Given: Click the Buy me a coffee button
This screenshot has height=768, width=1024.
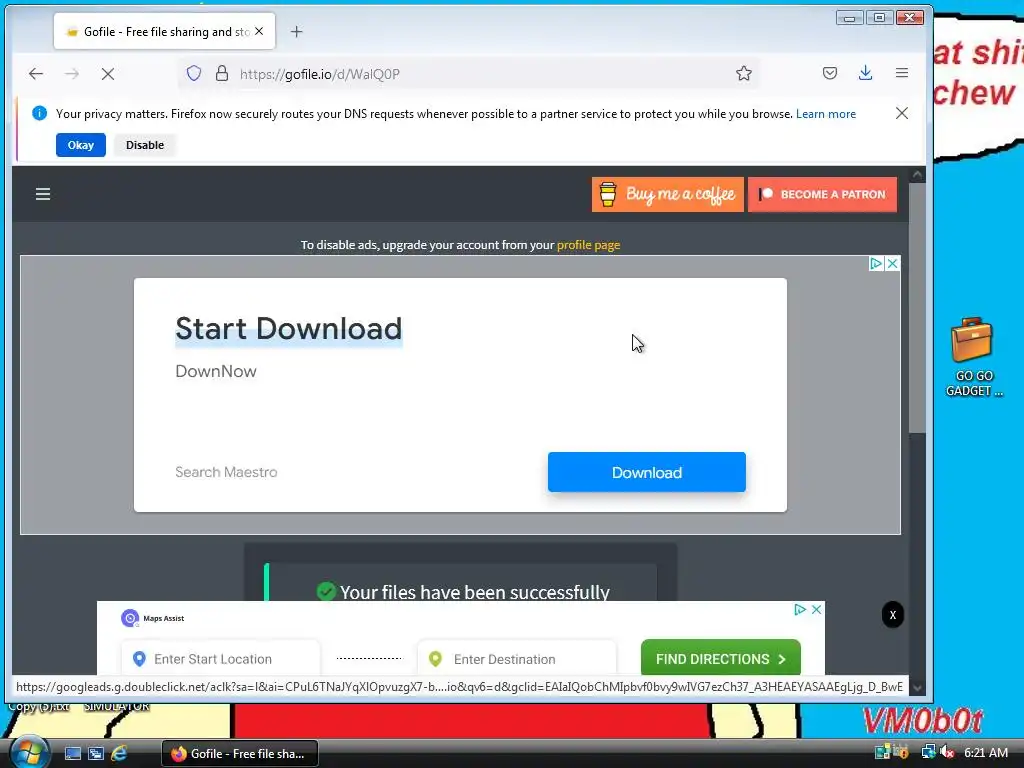Looking at the screenshot, I should 667,194.
